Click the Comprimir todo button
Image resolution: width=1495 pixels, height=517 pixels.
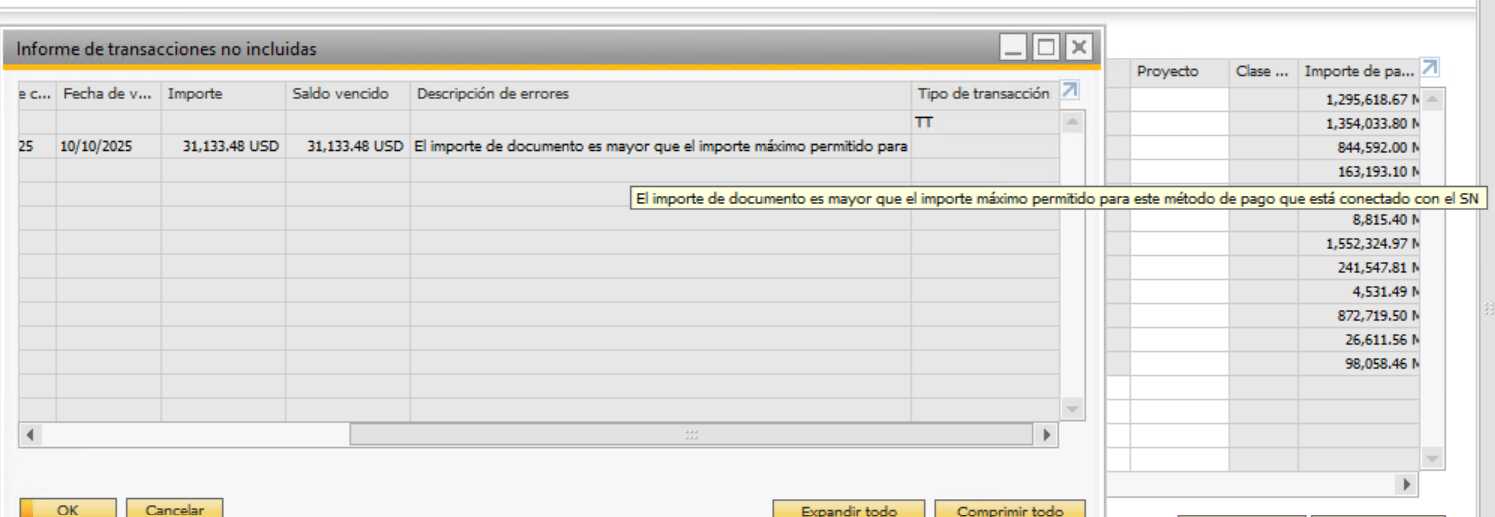point(1009,510)
